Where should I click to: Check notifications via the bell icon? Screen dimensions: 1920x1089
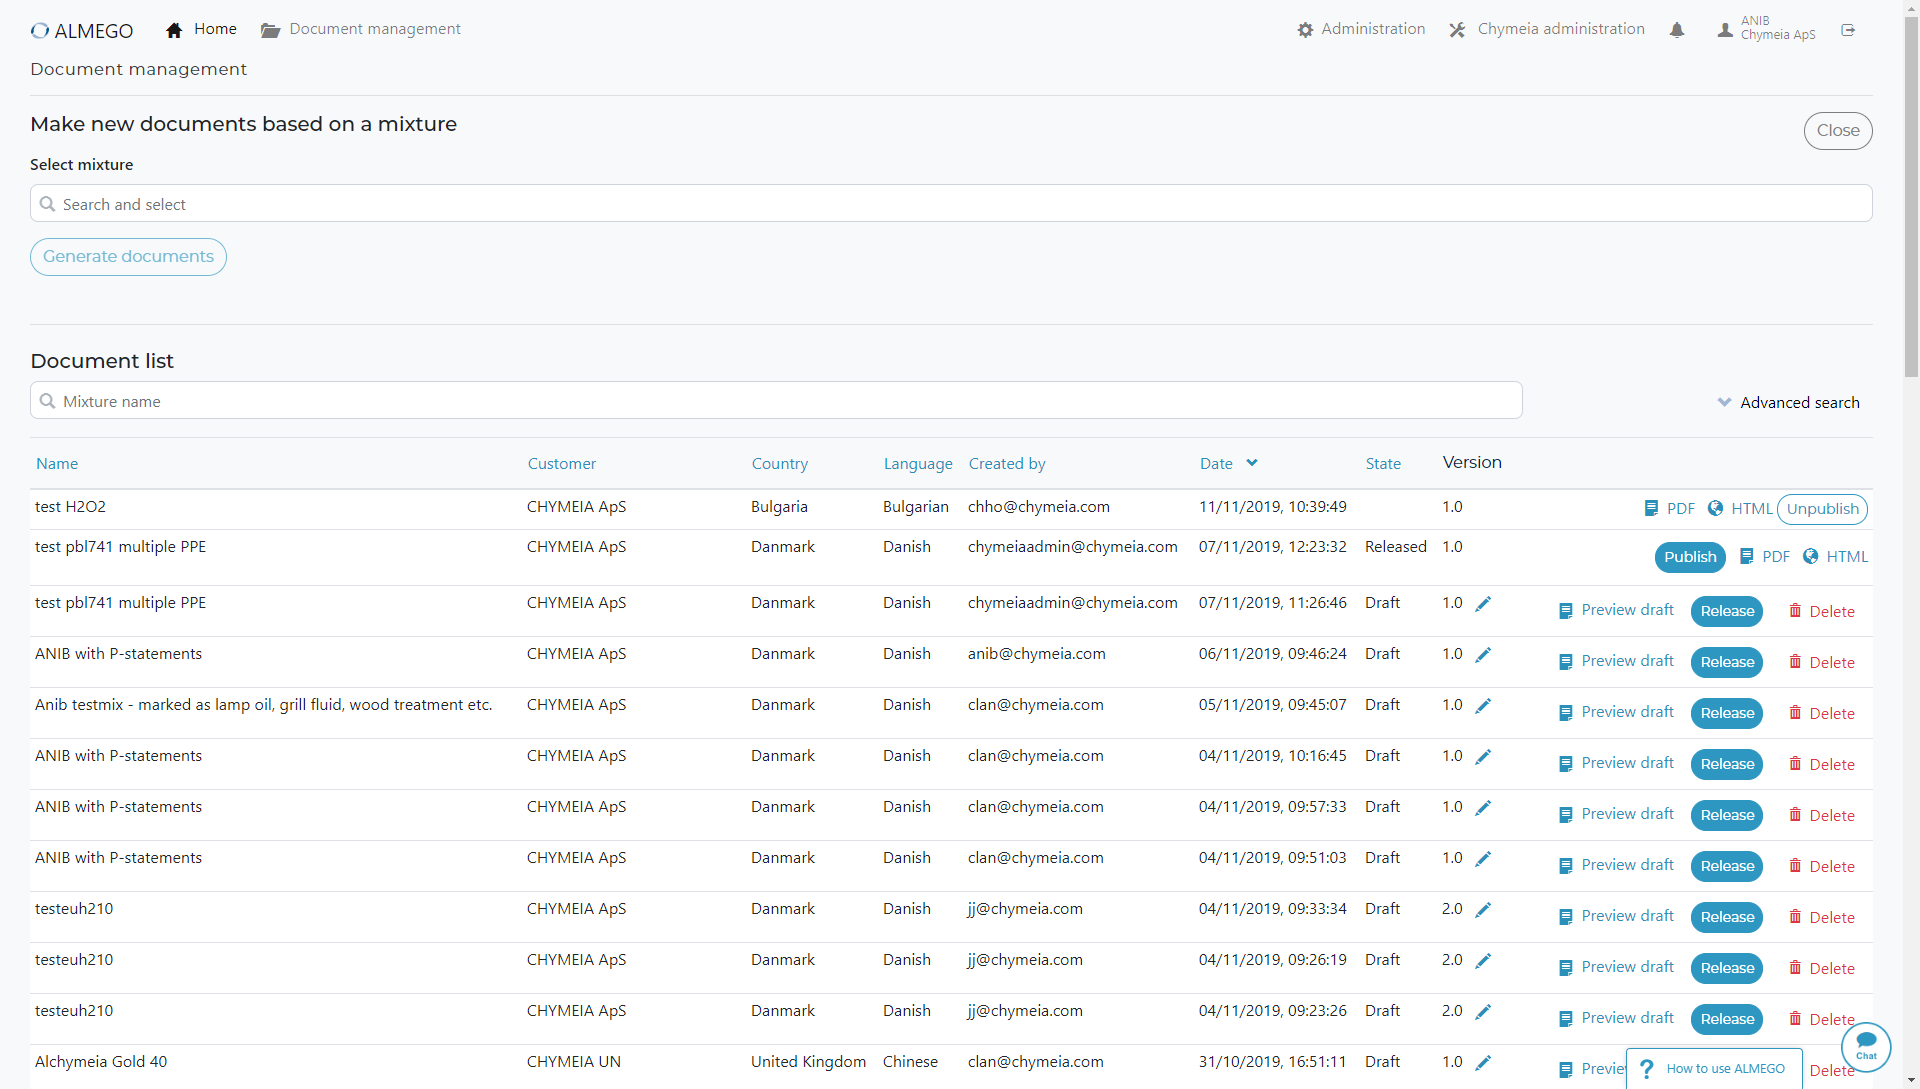(x=1676, y=30)
